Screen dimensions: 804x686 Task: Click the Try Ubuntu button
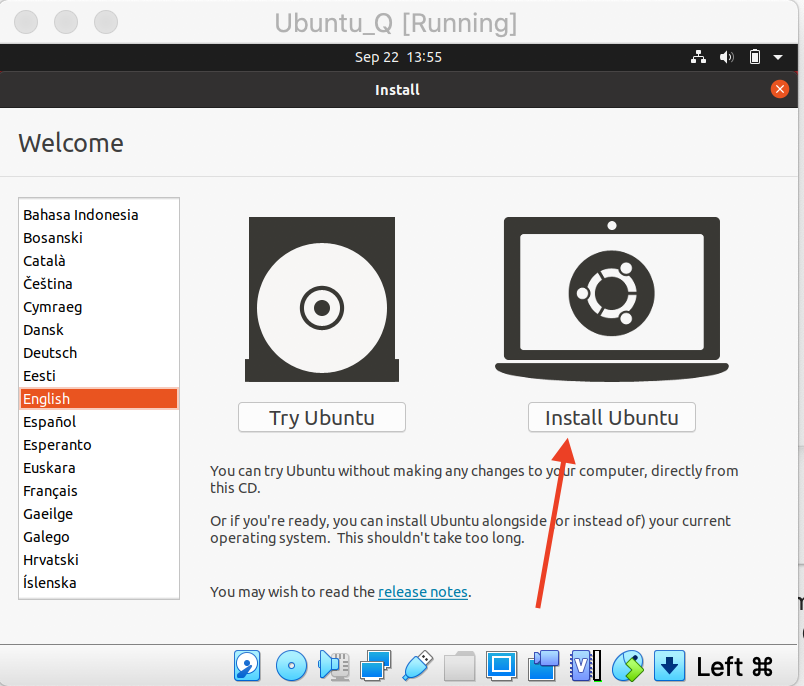pyautogui.click(x=321, y=418)
